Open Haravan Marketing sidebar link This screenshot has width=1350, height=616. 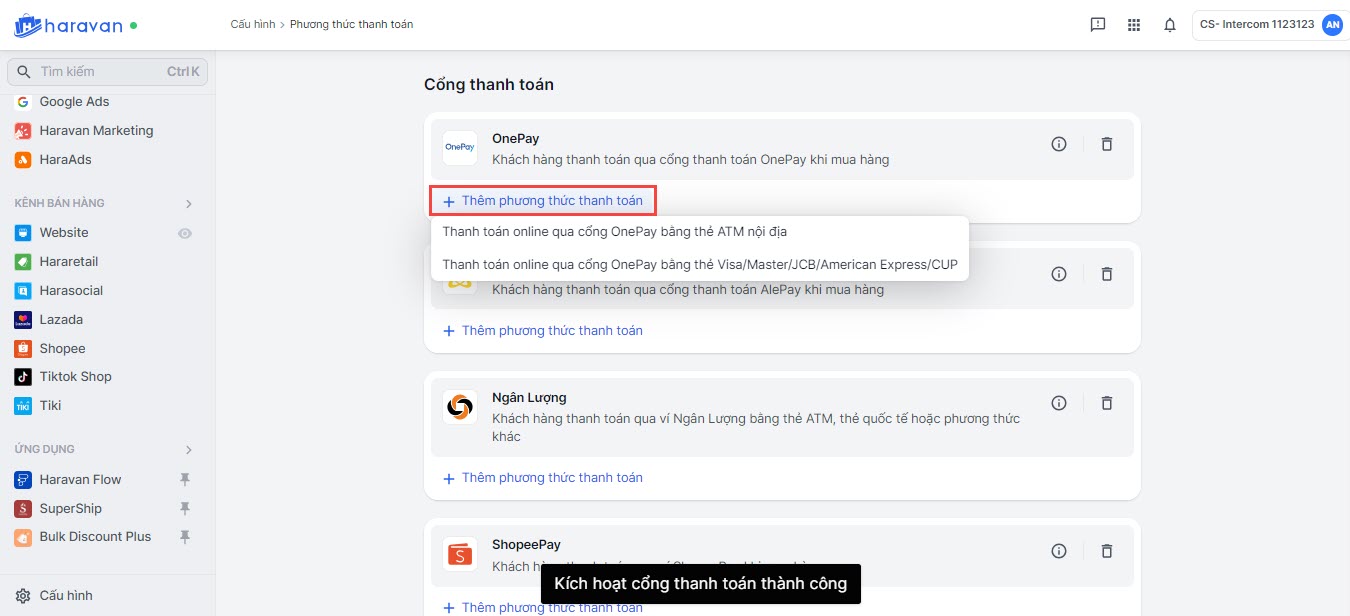[x=97, y=131]
